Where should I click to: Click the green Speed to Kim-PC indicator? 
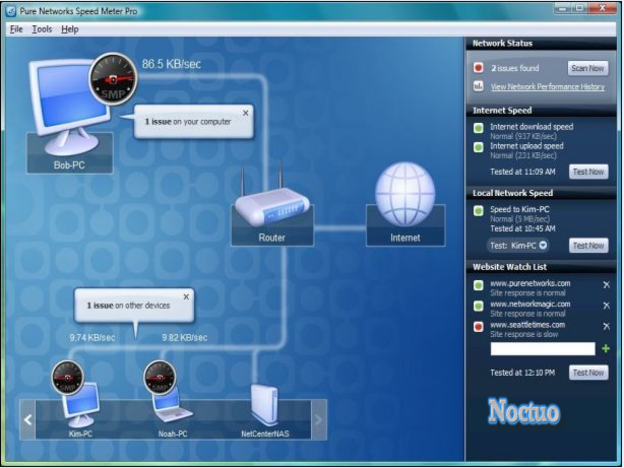(478, 211)
